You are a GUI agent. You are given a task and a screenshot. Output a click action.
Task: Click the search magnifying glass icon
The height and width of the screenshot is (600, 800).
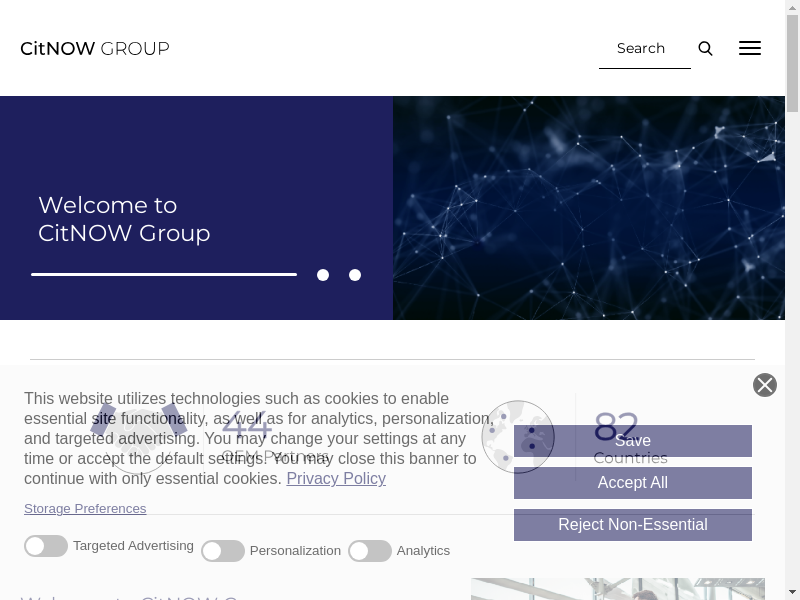[x=705, y=48]
